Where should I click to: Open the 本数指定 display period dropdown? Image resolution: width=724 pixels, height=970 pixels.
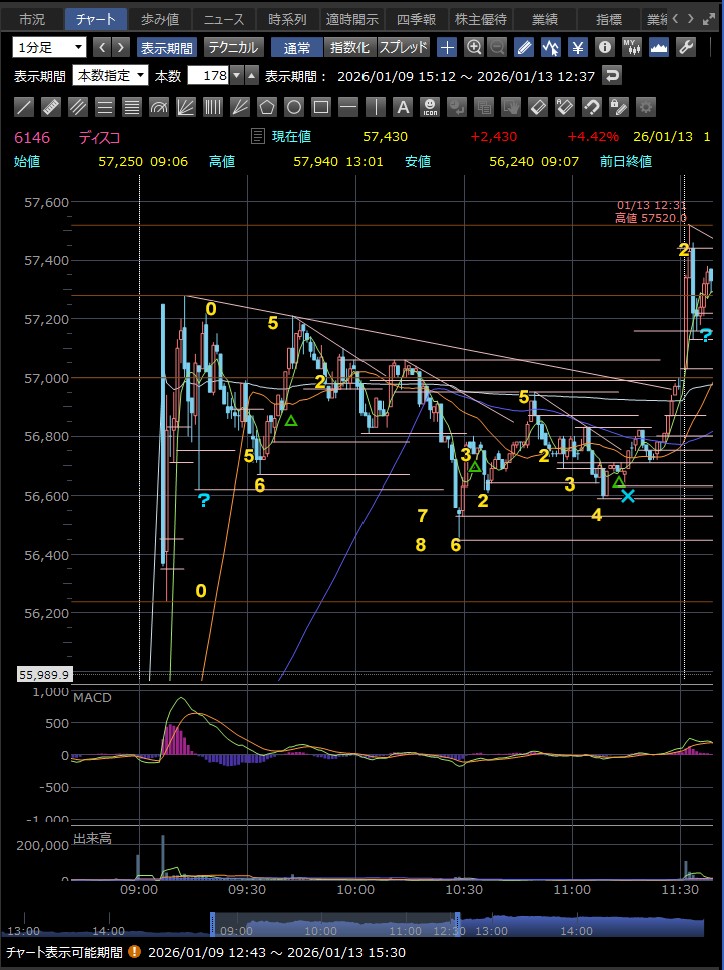[111, 75]
